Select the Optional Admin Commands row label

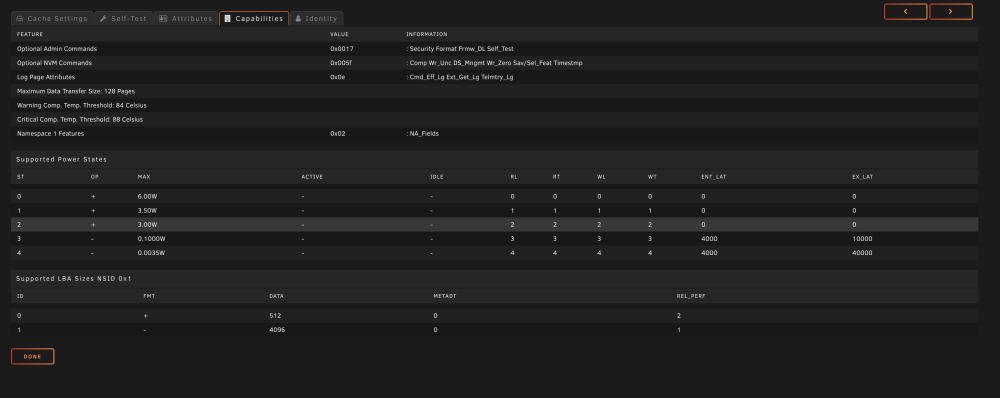(57, 48)
